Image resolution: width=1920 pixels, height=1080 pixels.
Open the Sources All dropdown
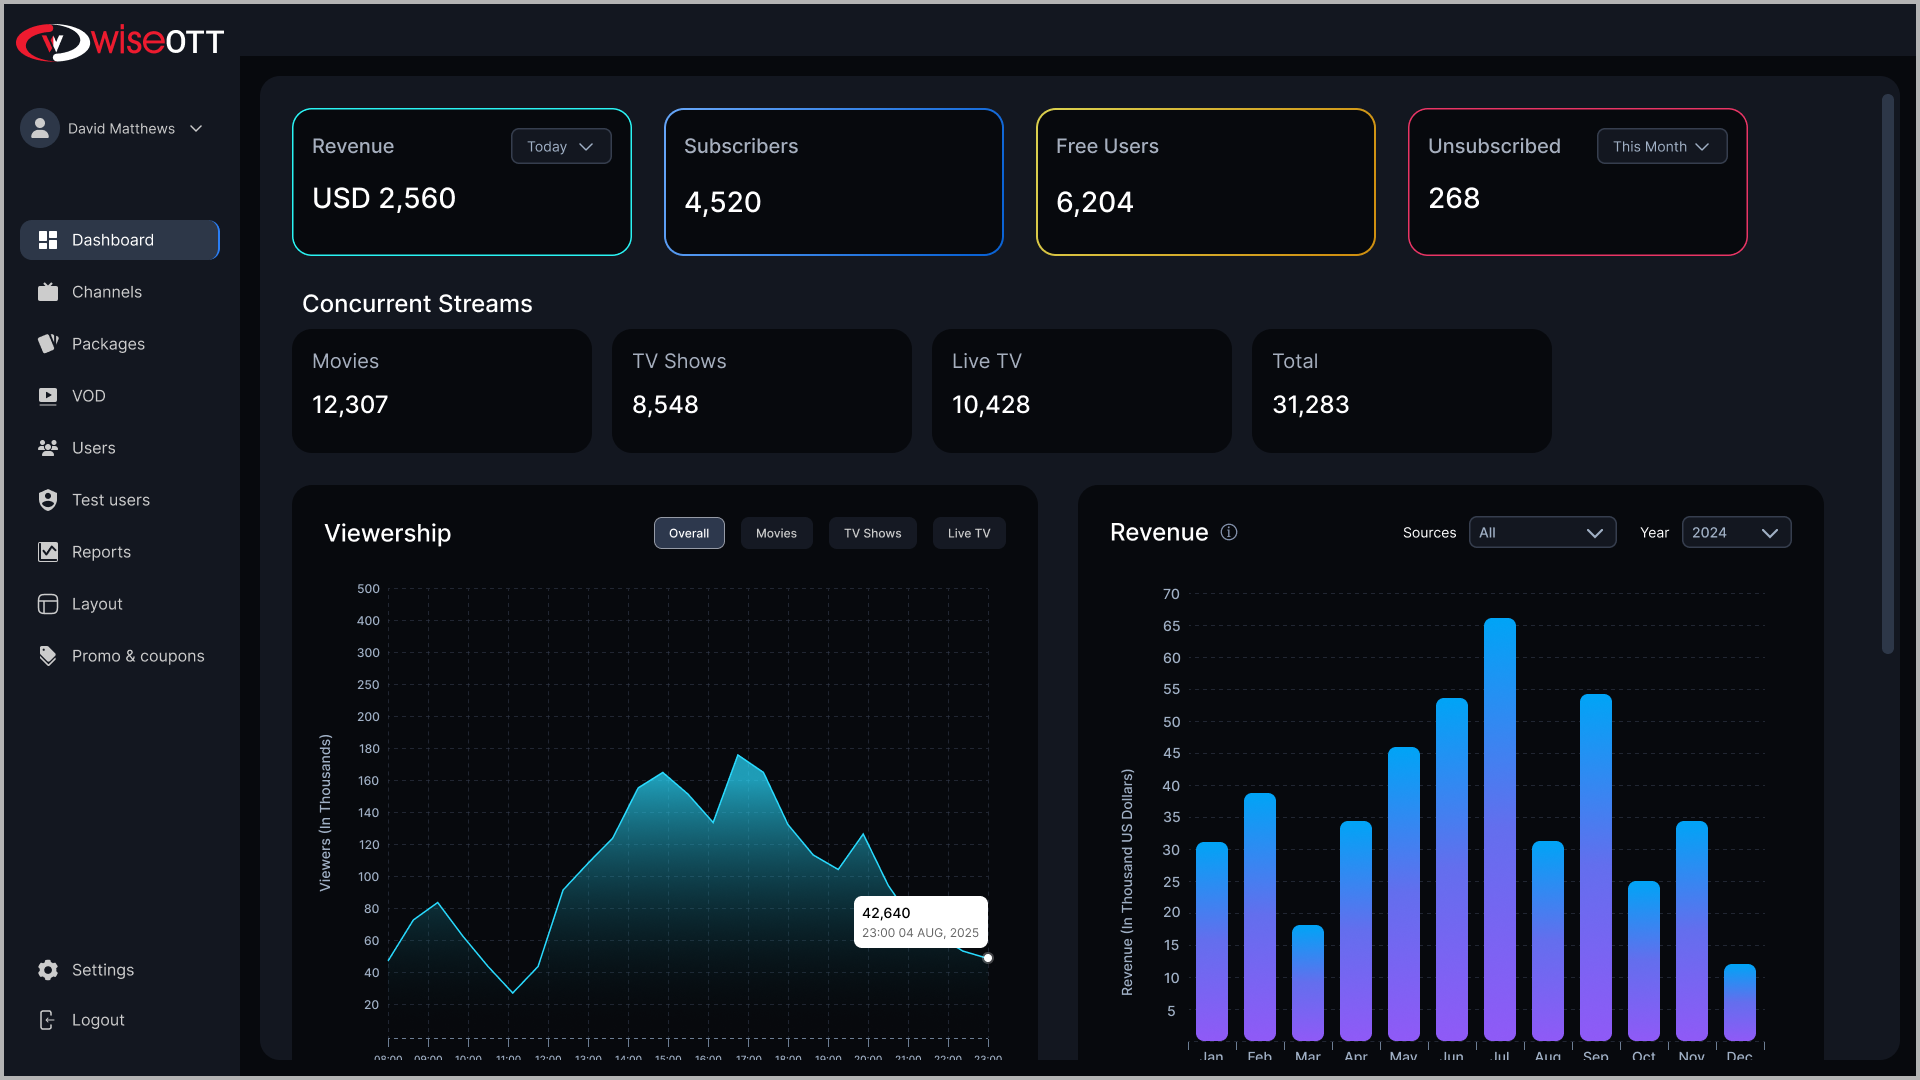click(x=1542, y=533)
